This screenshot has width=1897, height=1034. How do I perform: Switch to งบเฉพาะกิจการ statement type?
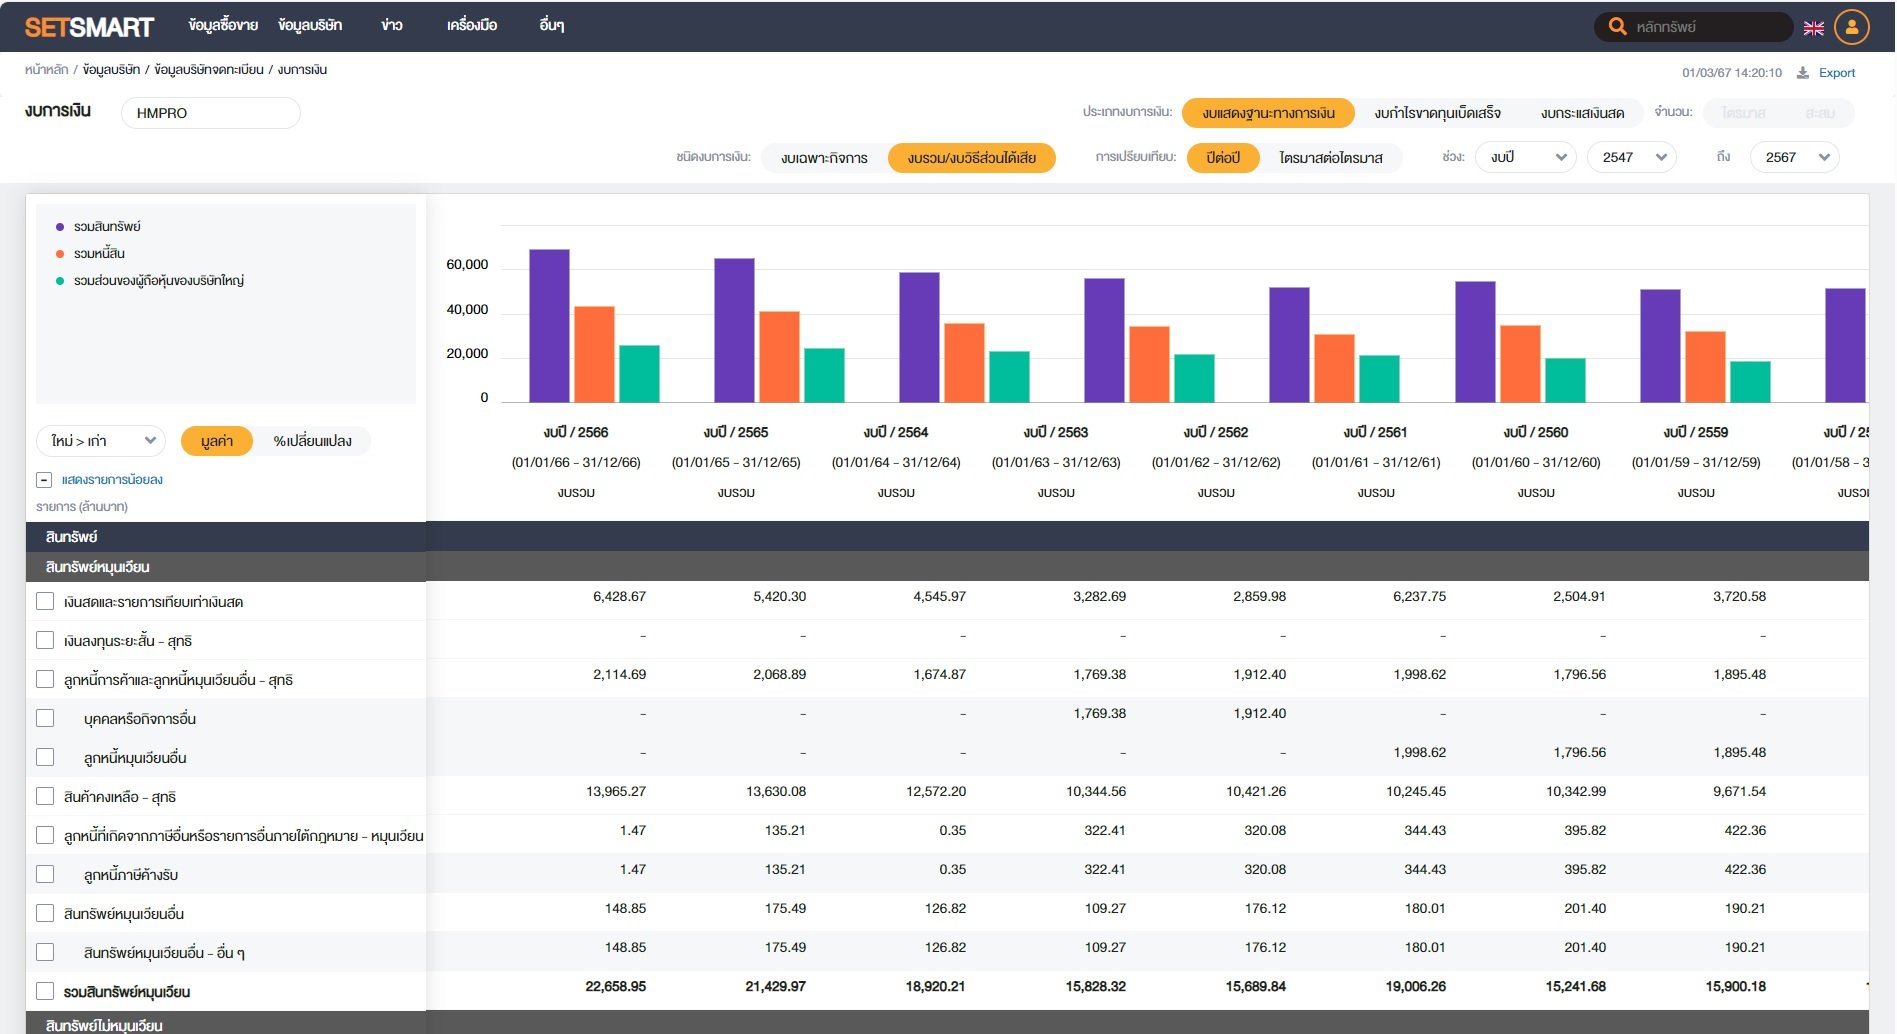coord(824,158)
